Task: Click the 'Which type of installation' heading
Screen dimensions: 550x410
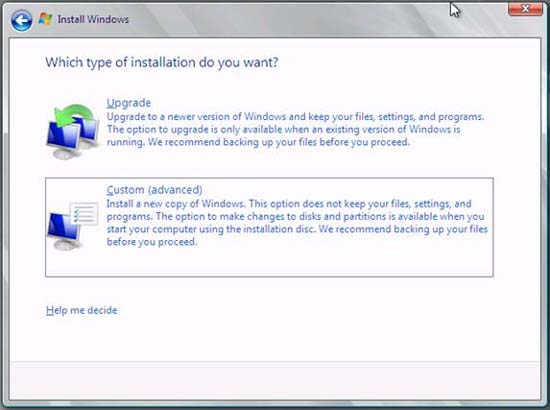Action: pos(162,62)
